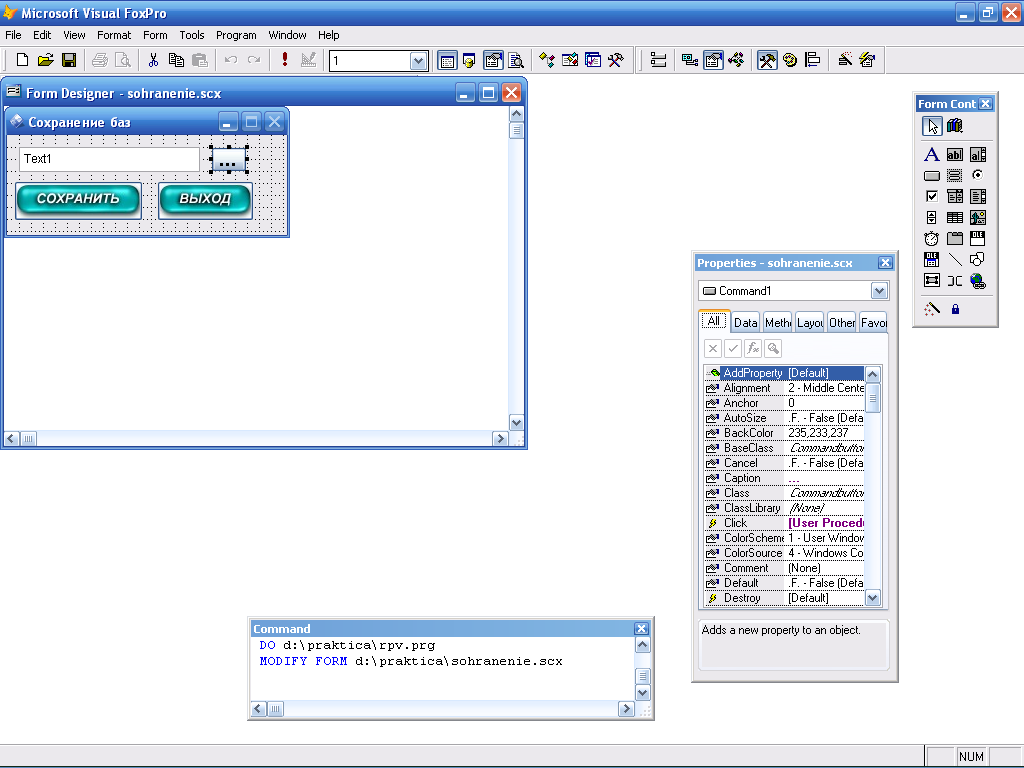The height and width of the screenshot is (768, 1024).
Task: Toggle the Color Palette toolbar button
Action: tap(790, 61)
